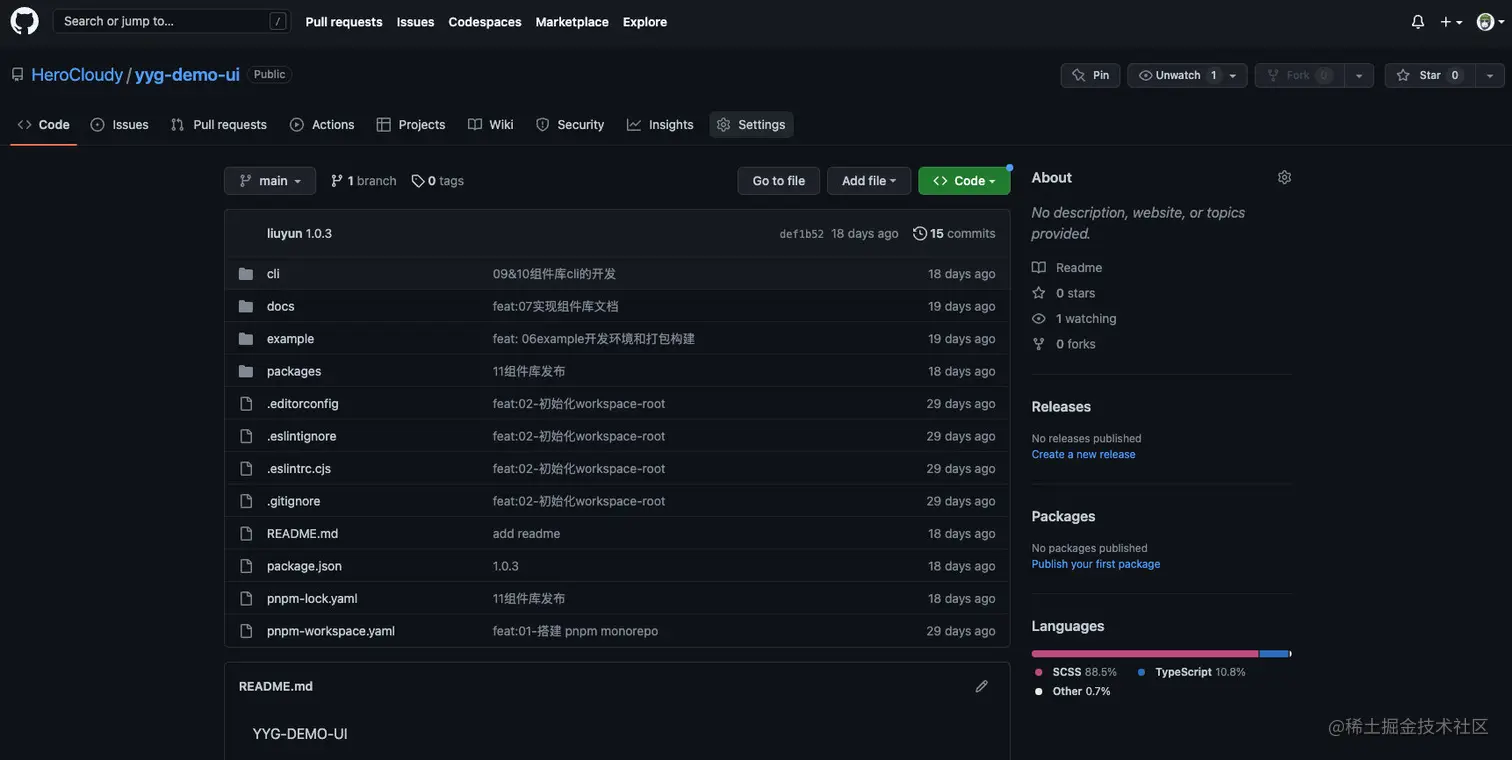Select the Code tab
1512x760 pixels.
(44, 125)
